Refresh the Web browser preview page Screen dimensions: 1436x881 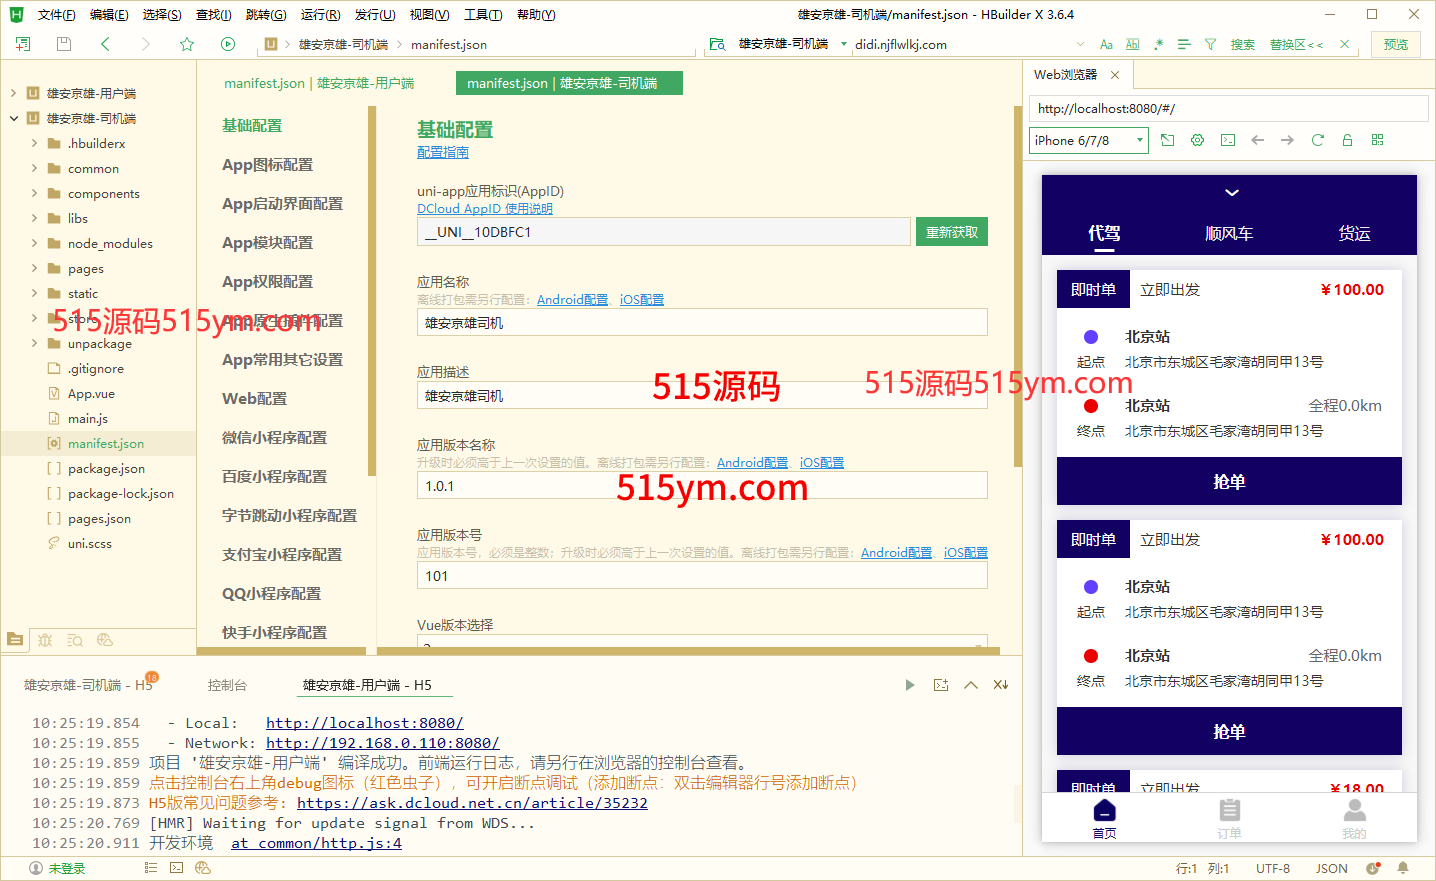pos(1317,140)
